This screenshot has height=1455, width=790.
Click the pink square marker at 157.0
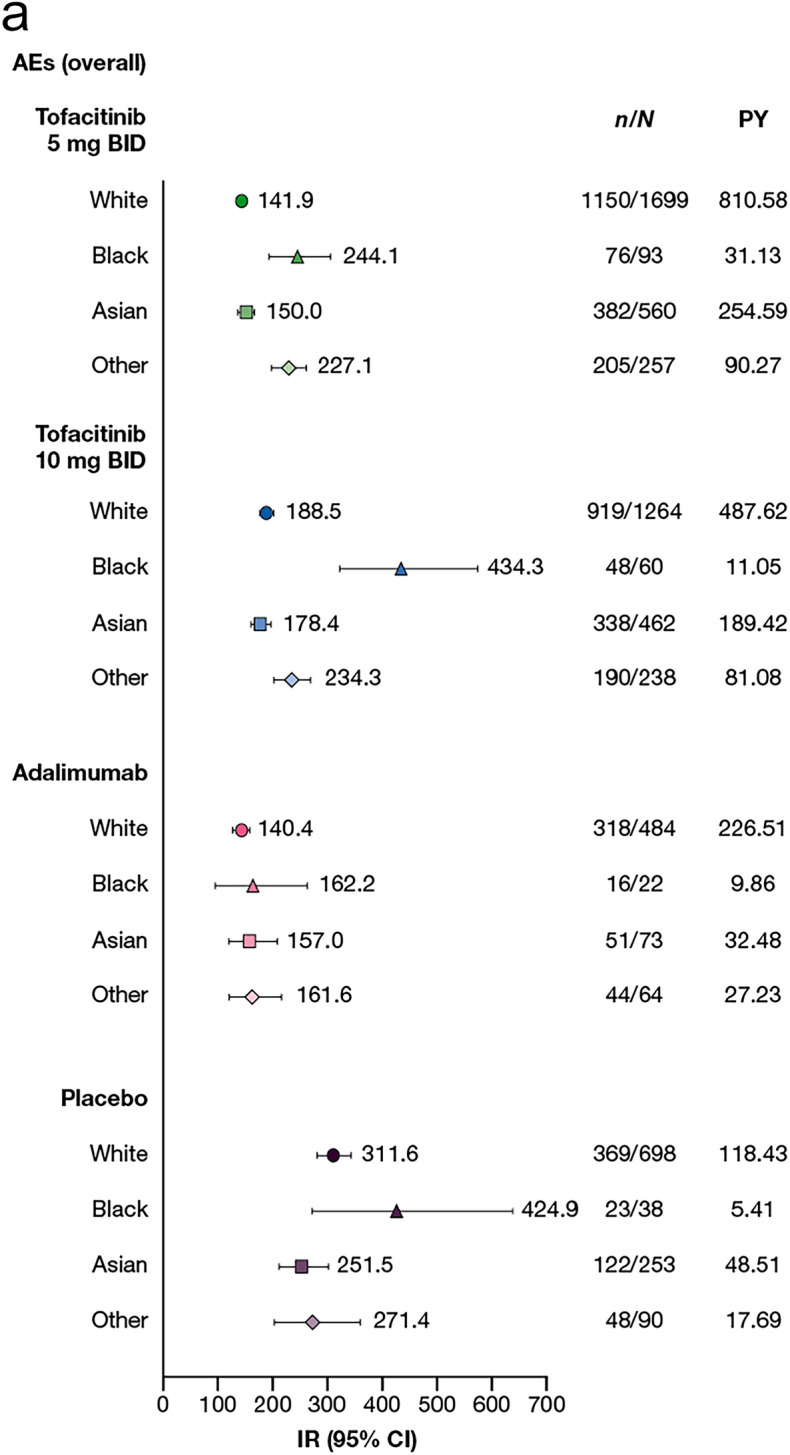249,941
